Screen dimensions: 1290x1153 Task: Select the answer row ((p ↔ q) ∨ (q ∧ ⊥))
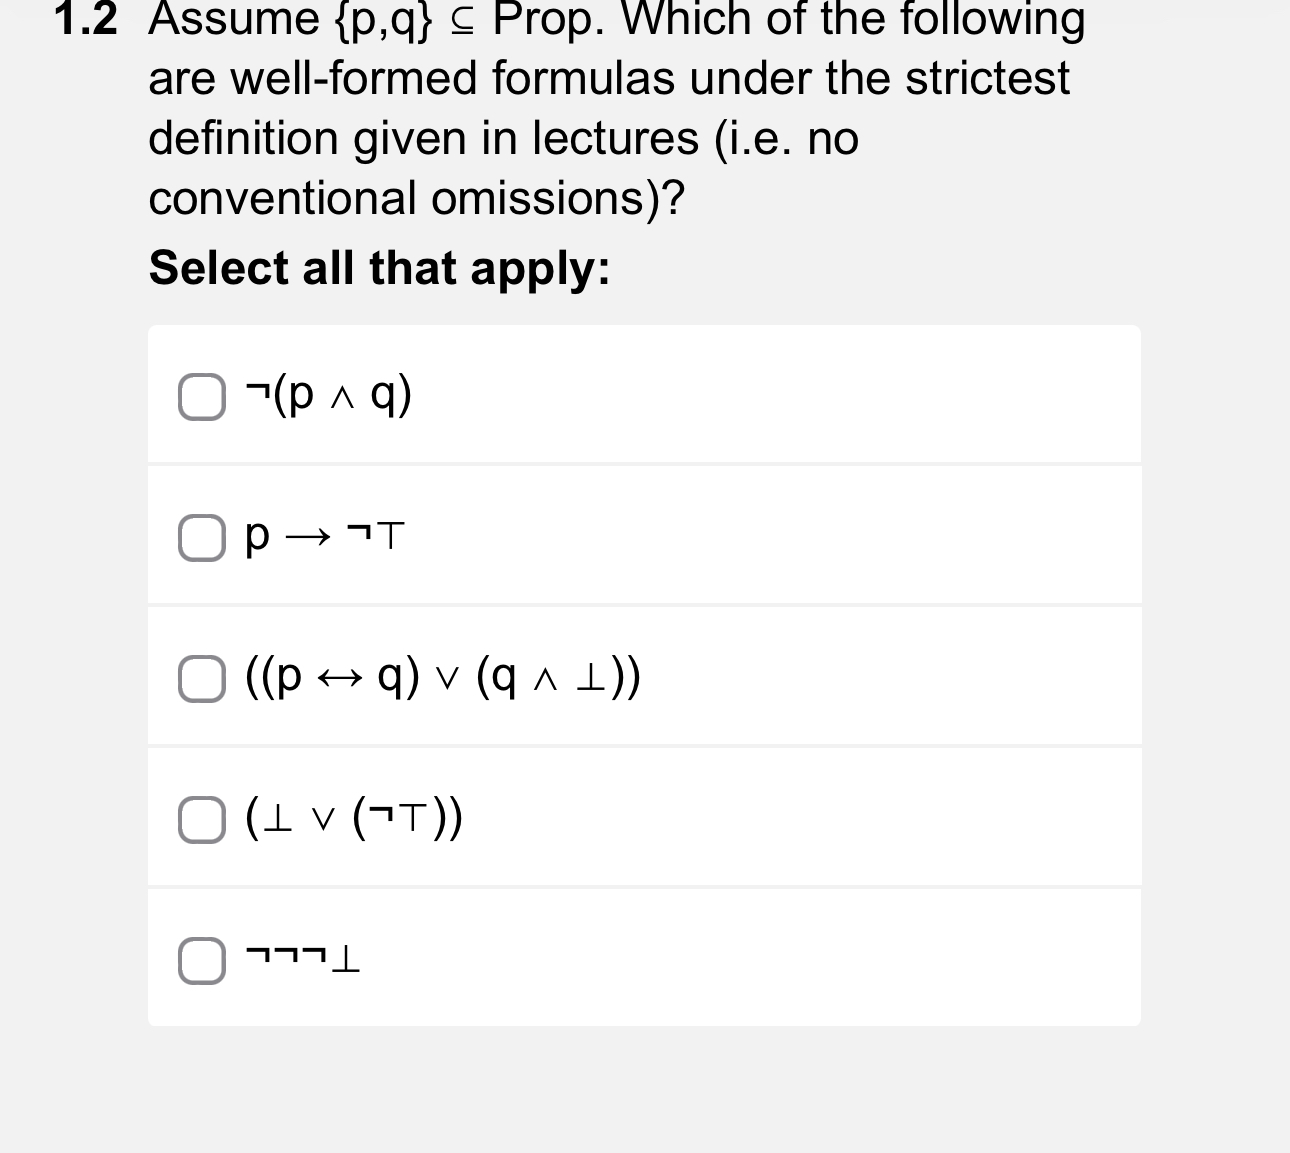644,676
